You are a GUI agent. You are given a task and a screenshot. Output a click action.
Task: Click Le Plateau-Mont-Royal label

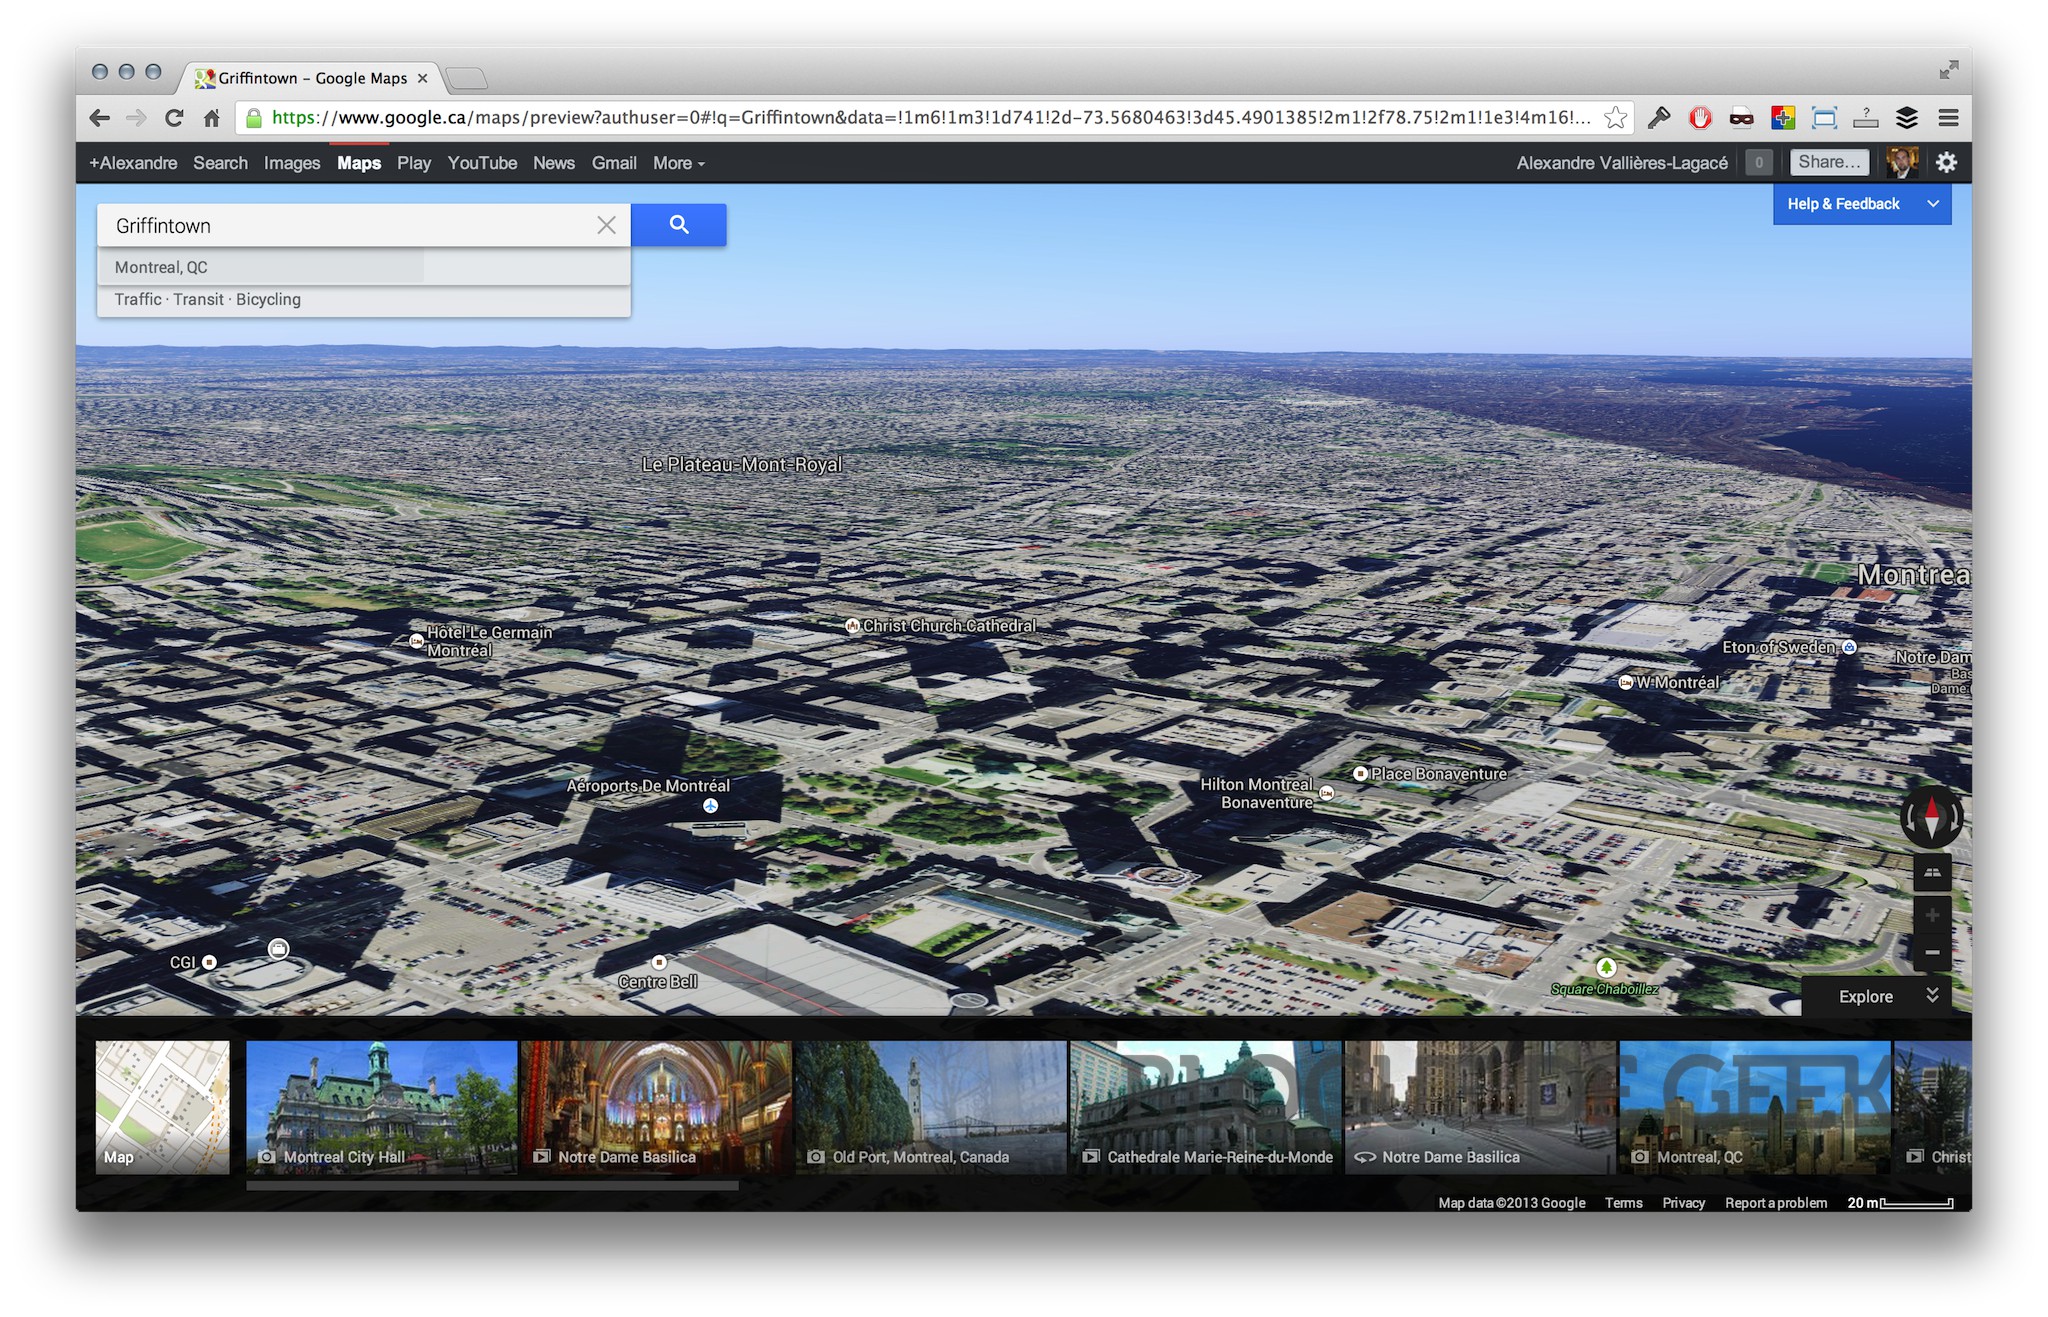742,464
